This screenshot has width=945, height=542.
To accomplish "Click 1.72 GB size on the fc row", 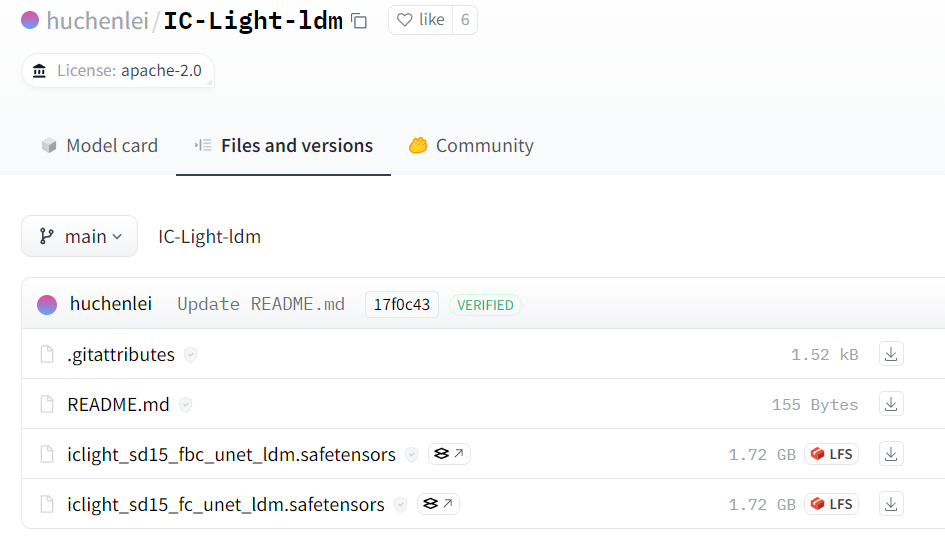I will coord(762,505).
